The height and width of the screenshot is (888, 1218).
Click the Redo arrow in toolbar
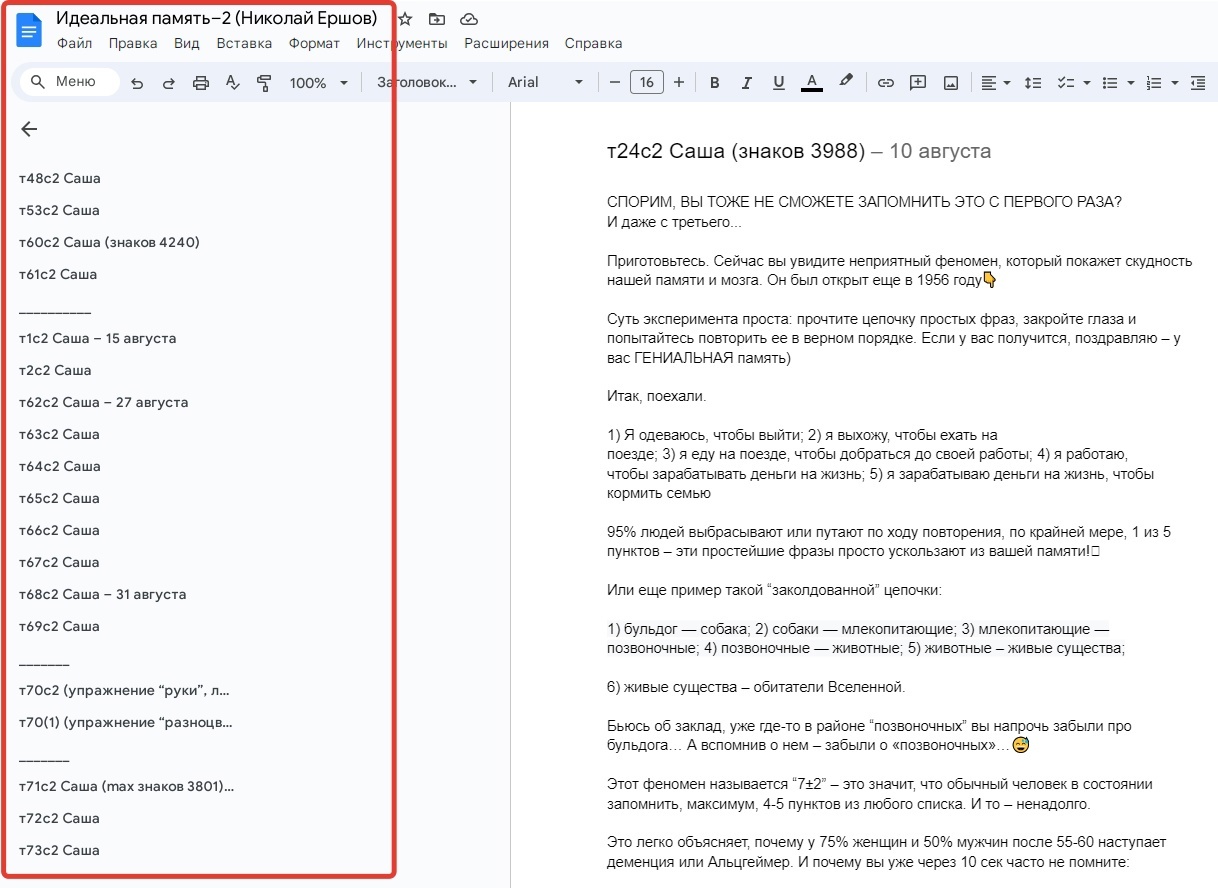169,83
